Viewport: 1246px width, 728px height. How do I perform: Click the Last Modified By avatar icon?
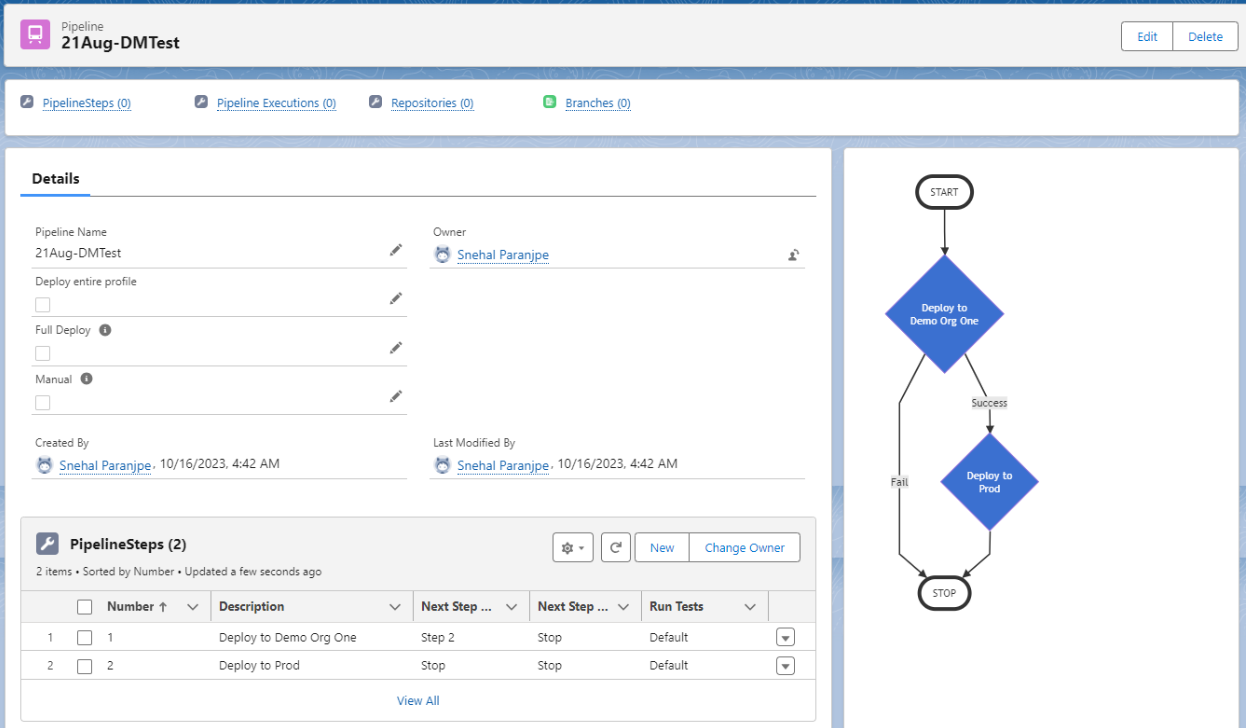pyautogui.click(x=442, y=465)
